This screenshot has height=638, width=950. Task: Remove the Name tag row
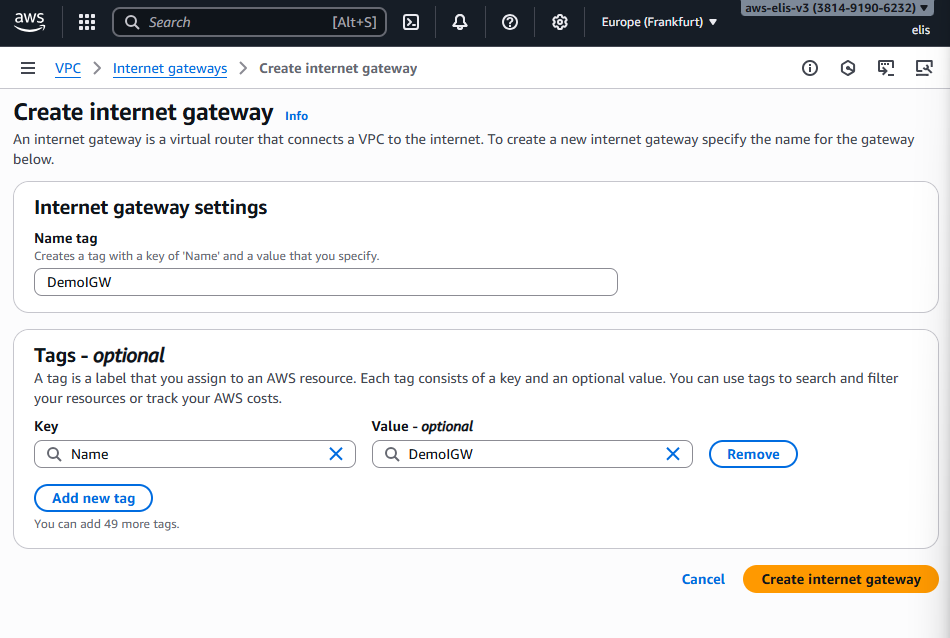[752, 454]
